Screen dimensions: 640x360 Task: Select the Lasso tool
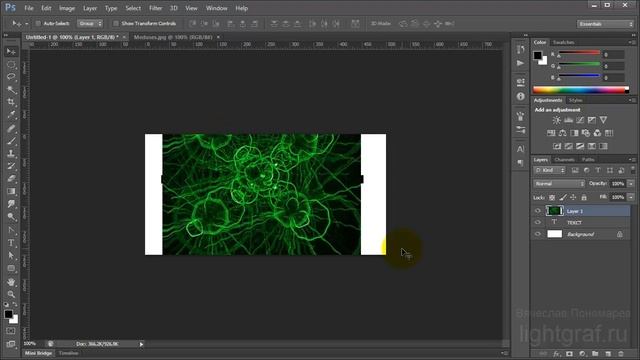pos(11,77)
